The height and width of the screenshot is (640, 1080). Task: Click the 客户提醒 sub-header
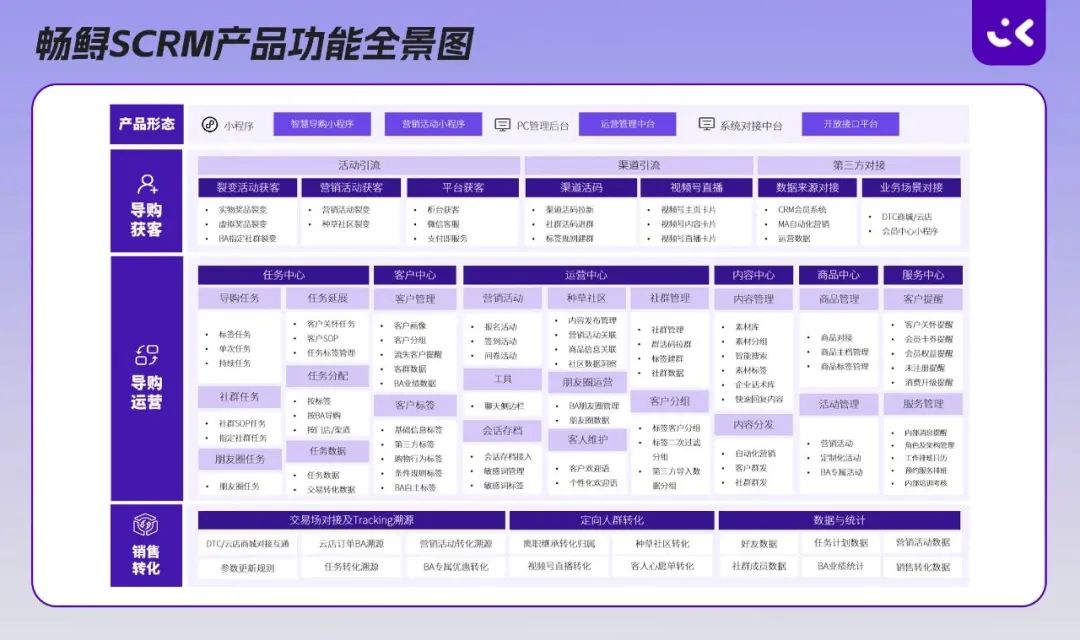click(x=923, y=299)
